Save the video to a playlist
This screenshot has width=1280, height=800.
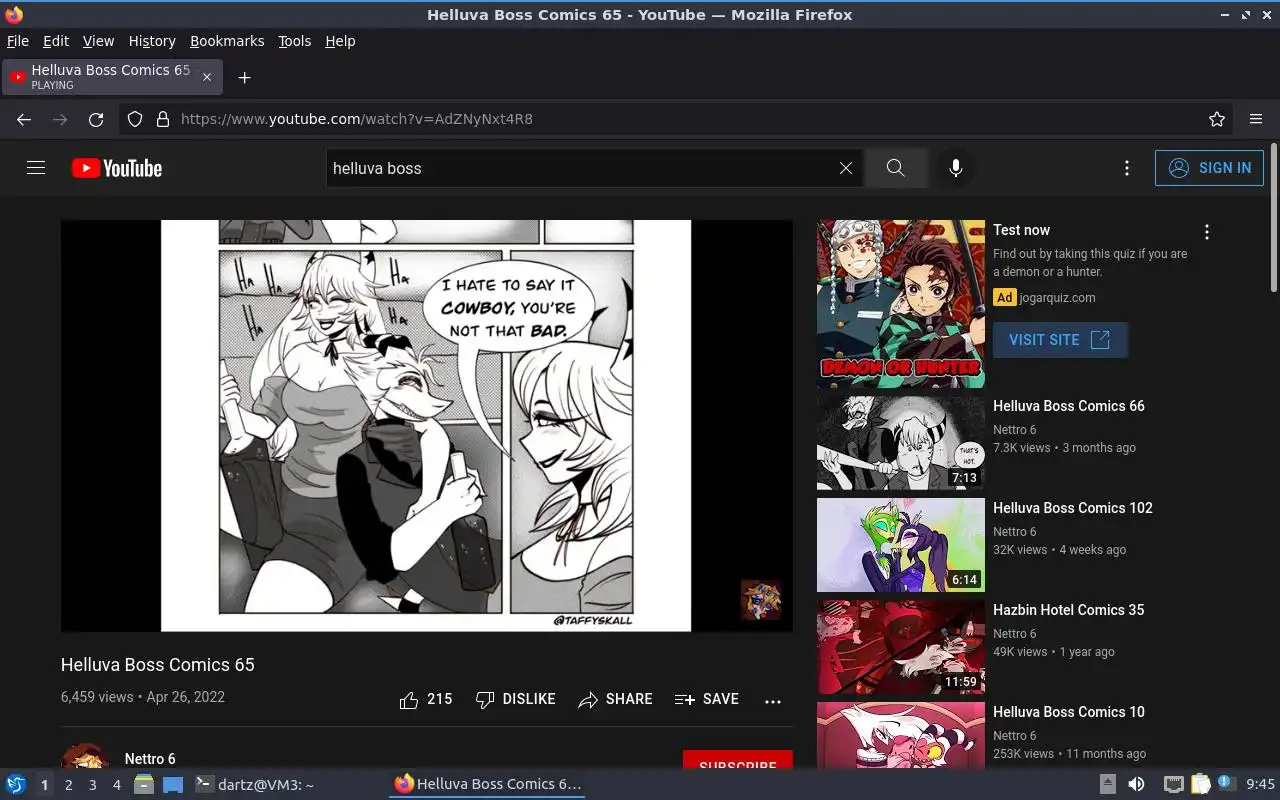tap(707, 700)
